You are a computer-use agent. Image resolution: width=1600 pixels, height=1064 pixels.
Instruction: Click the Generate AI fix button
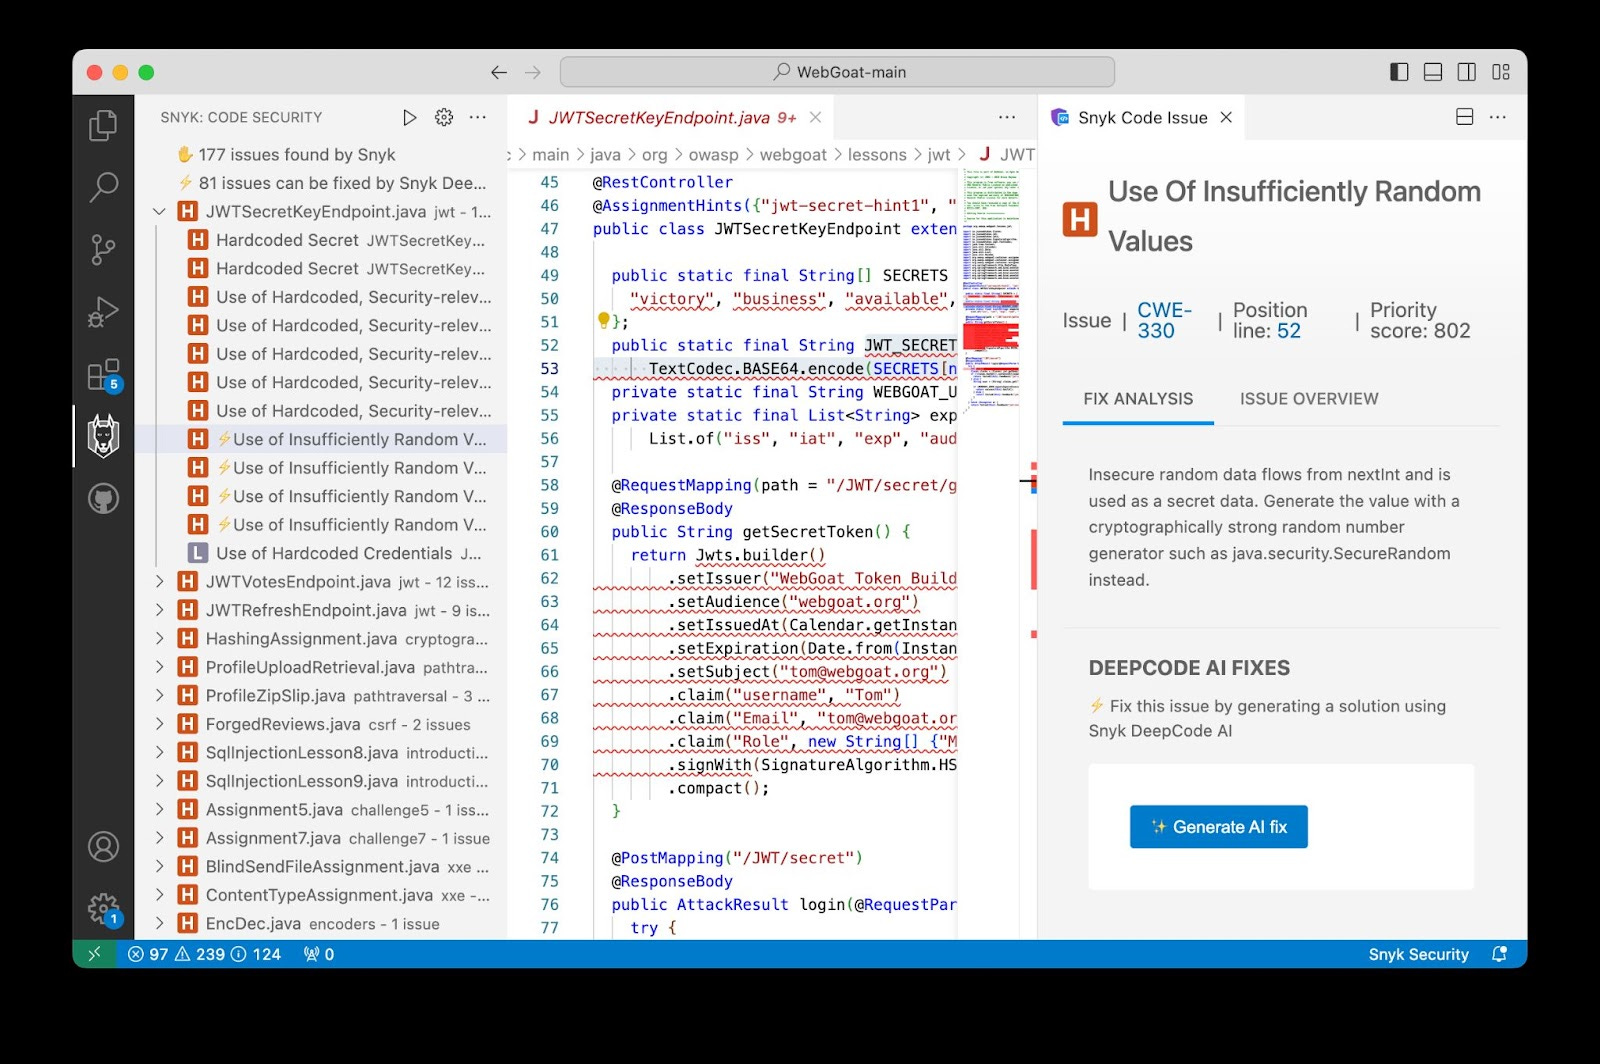click(x=1218, y=827)
